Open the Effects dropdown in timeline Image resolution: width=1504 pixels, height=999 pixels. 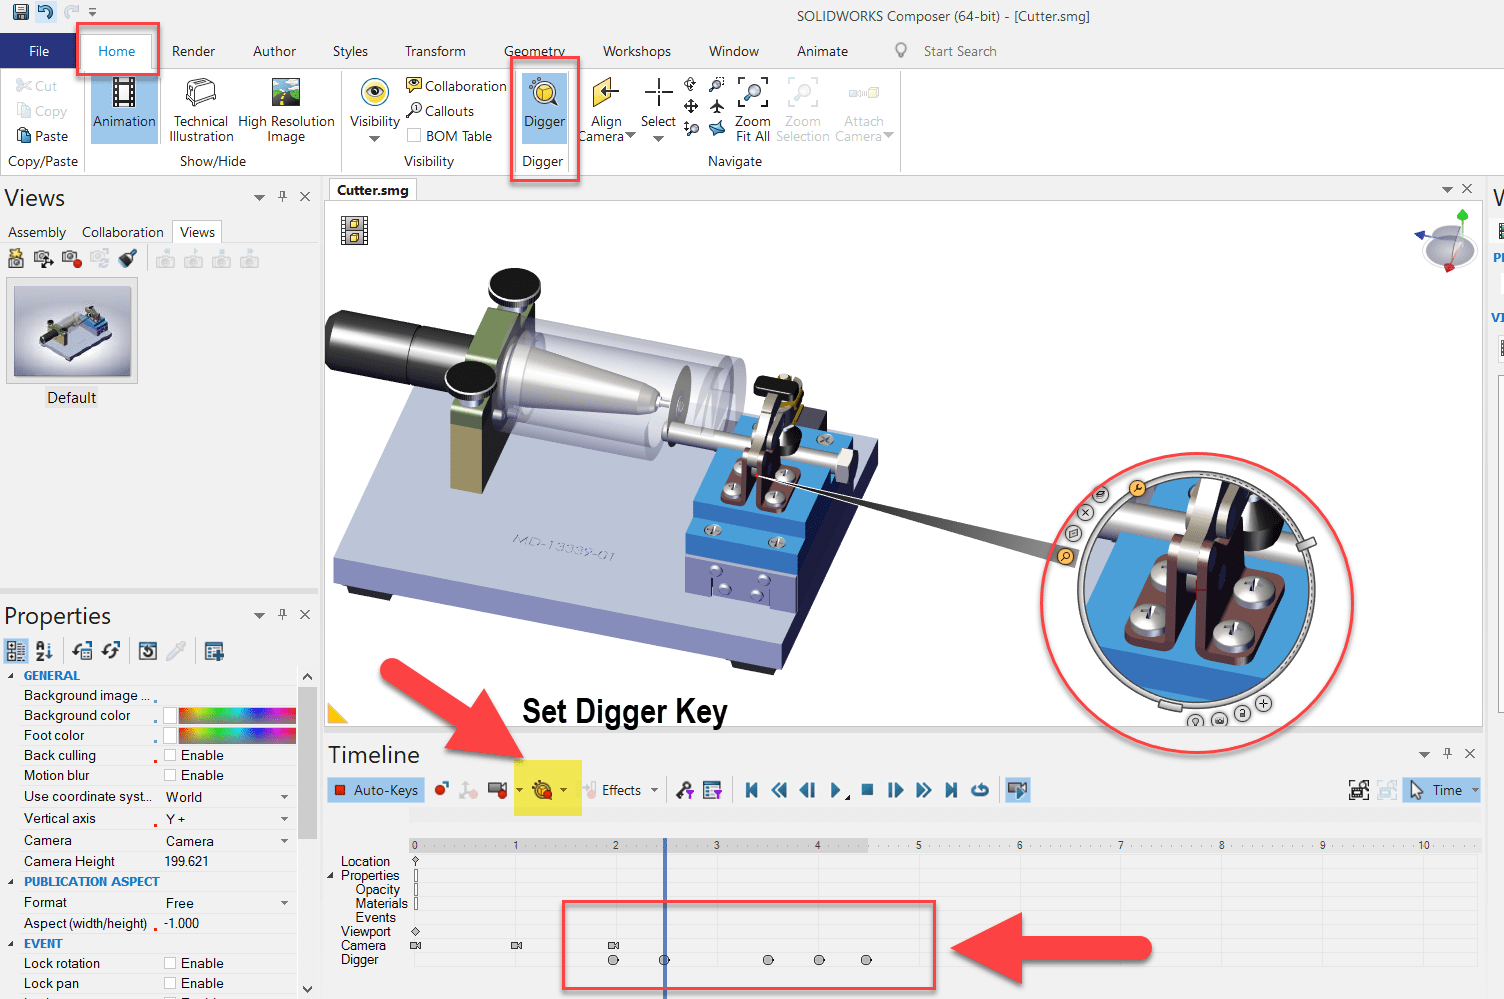point(655,790)
